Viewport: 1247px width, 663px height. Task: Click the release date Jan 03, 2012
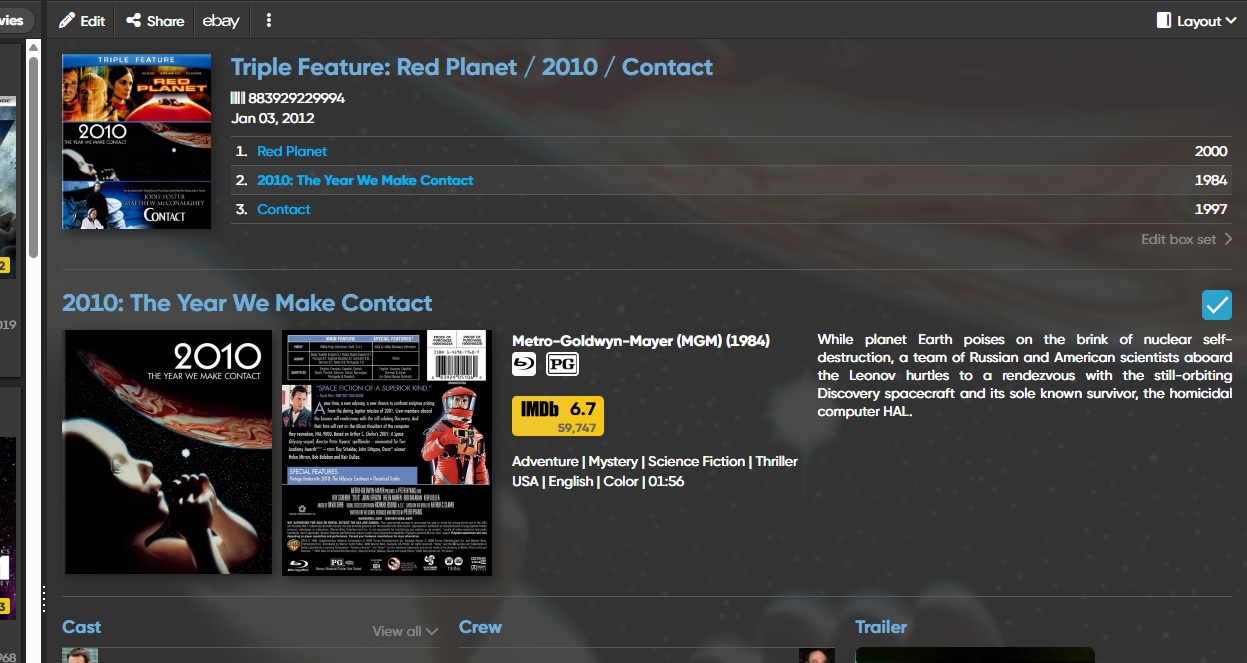(273, 118)
